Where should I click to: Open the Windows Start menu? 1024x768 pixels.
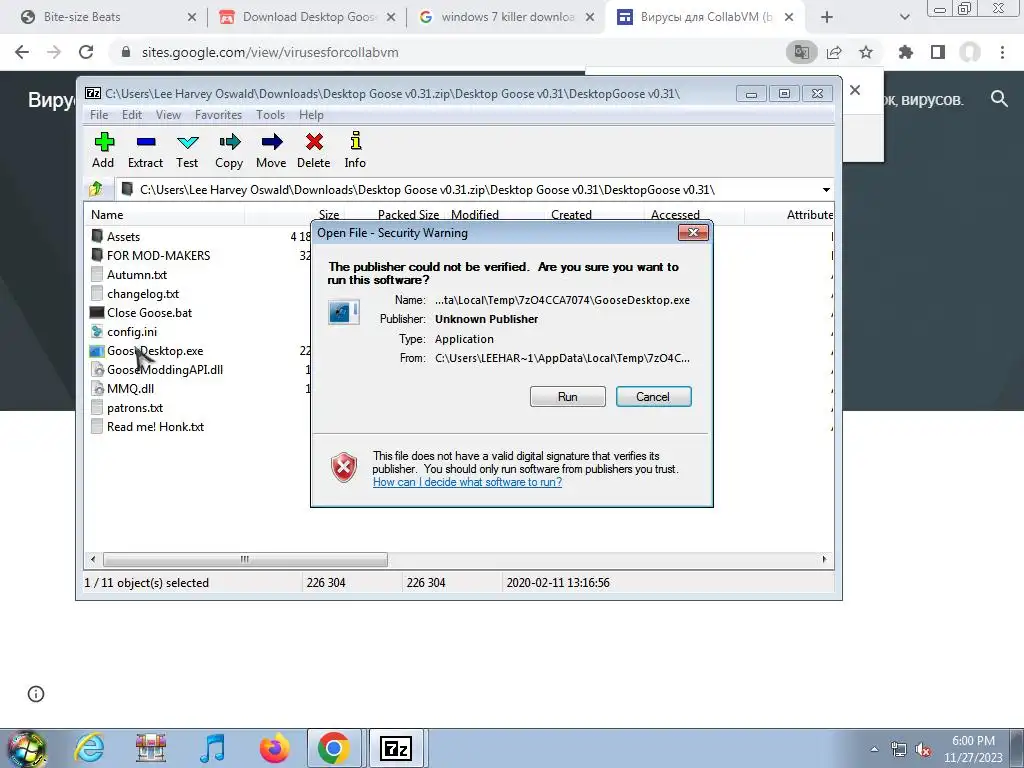[26, 748]
